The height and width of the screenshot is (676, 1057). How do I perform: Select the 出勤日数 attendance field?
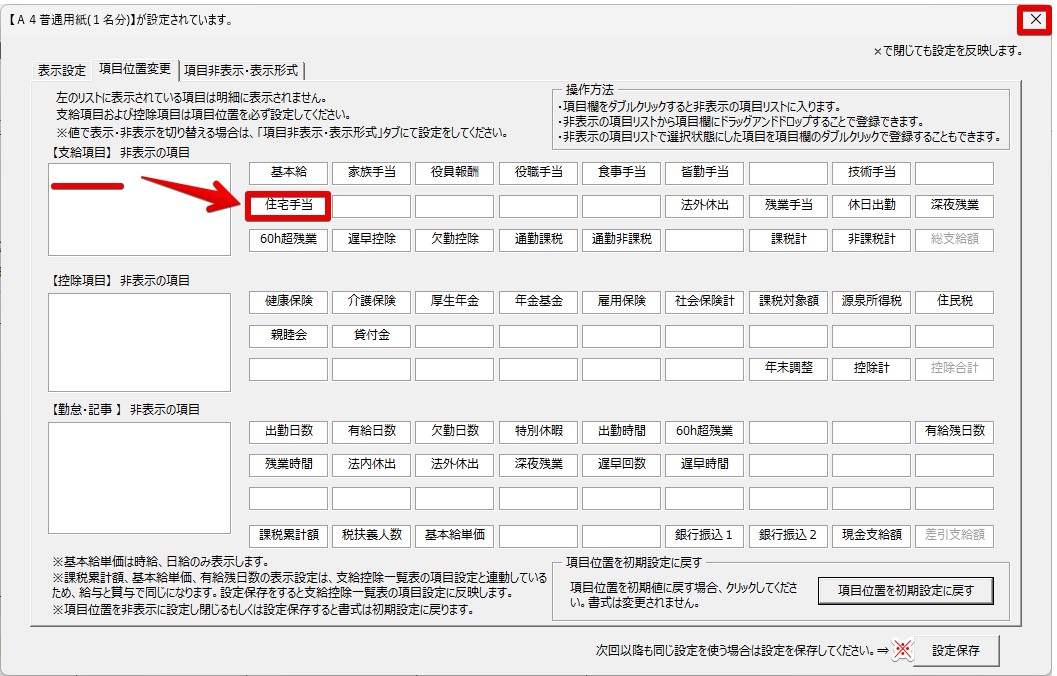(288, 431)
